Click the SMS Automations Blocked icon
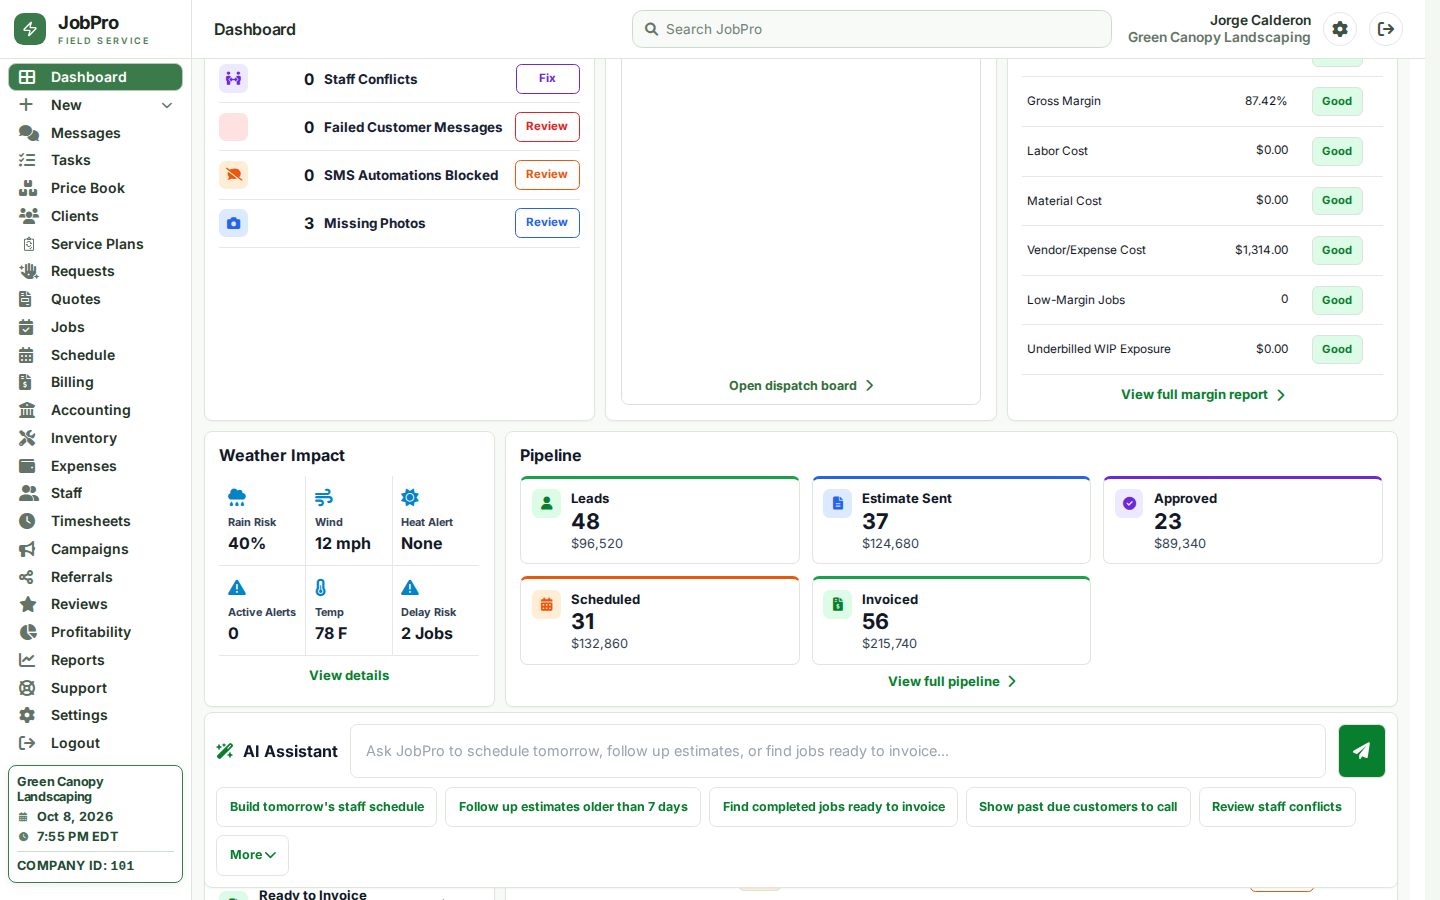 (x=234, y=175)
